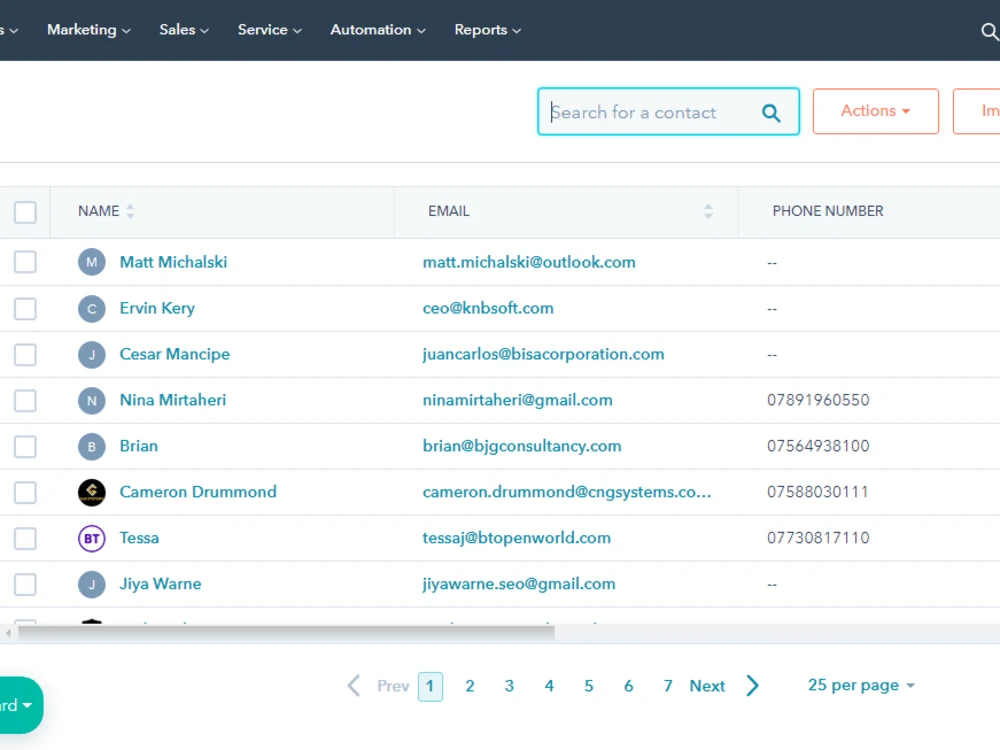Focus the Search for a contact field
Screen dimensions: 1000x750
(668, 112)
